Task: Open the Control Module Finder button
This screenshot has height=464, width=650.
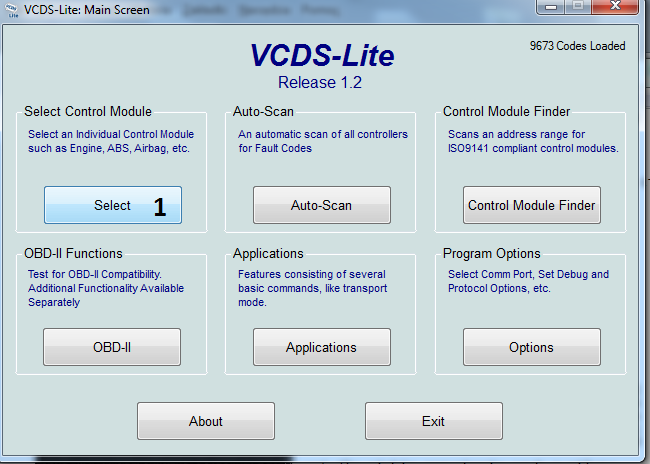Action: pyautogui.click(x=531, y=205)
